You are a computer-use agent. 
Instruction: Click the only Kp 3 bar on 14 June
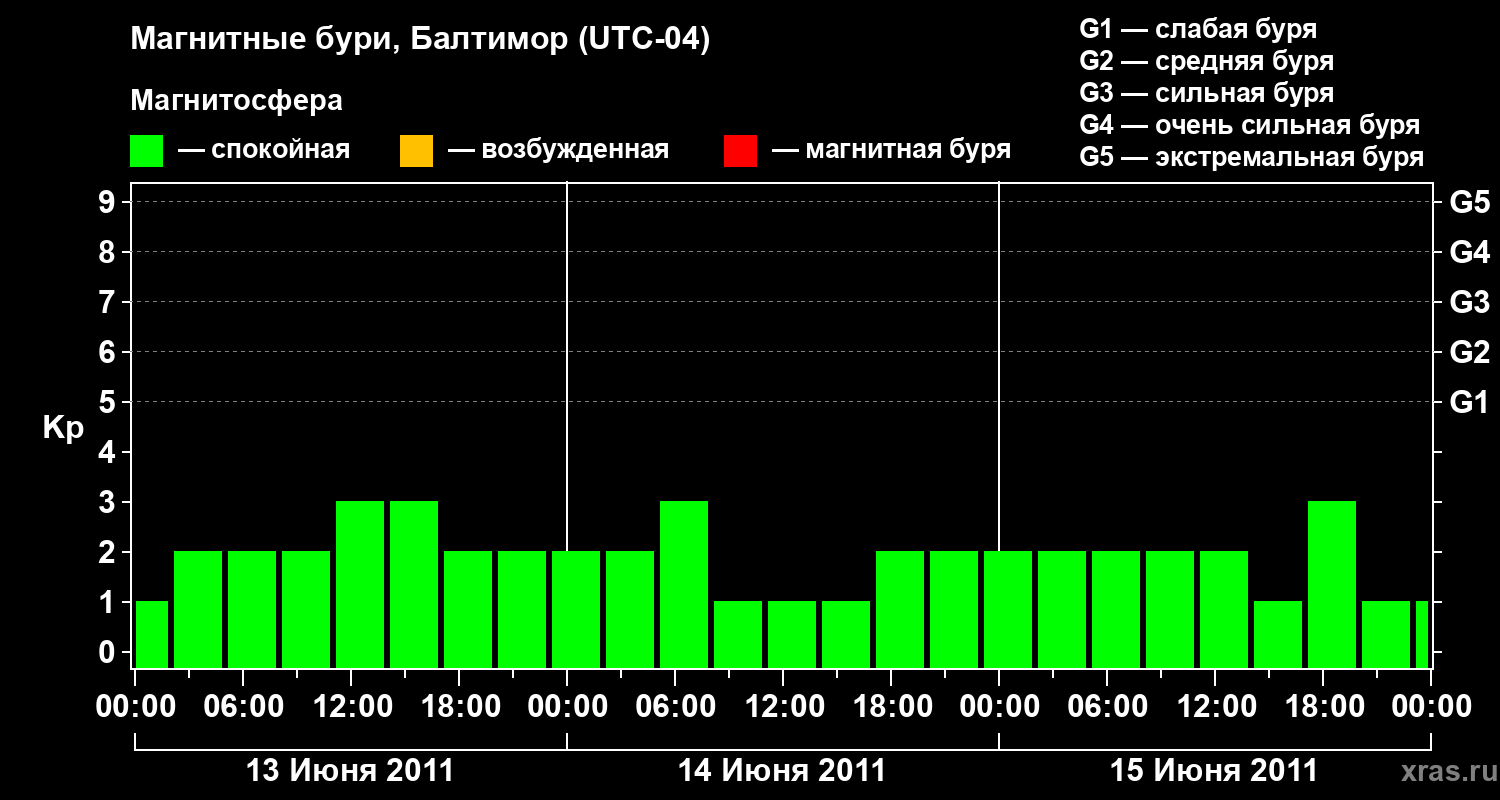684,584
